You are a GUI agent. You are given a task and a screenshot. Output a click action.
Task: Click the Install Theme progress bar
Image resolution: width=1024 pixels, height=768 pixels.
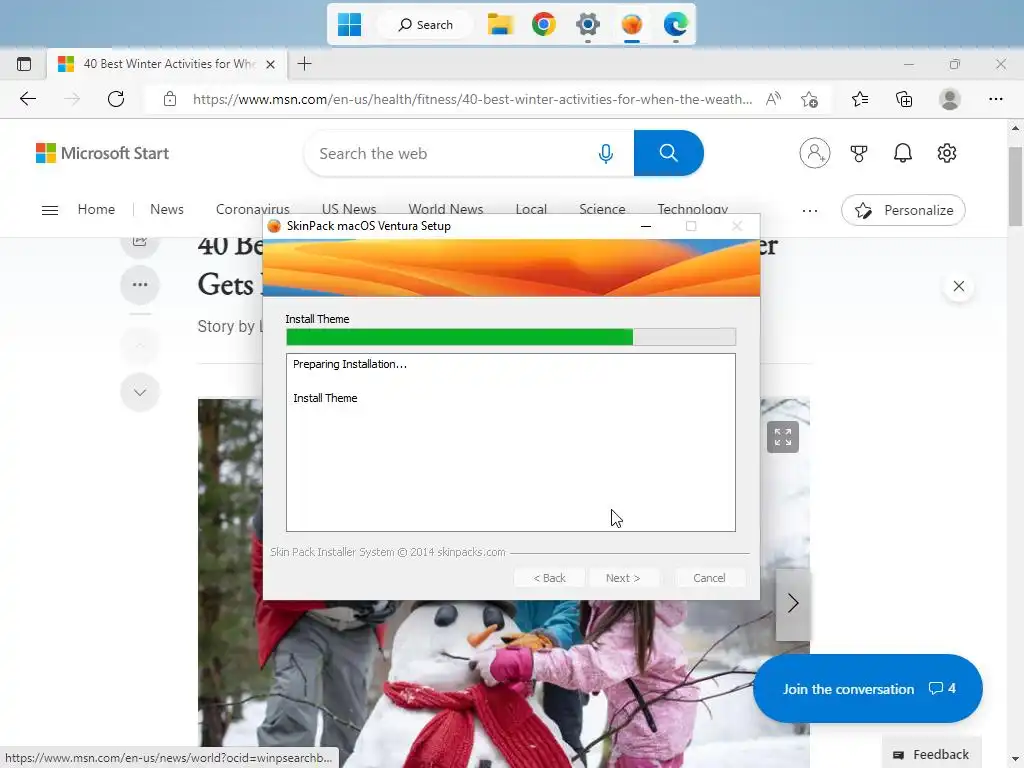tap(511, 337)
